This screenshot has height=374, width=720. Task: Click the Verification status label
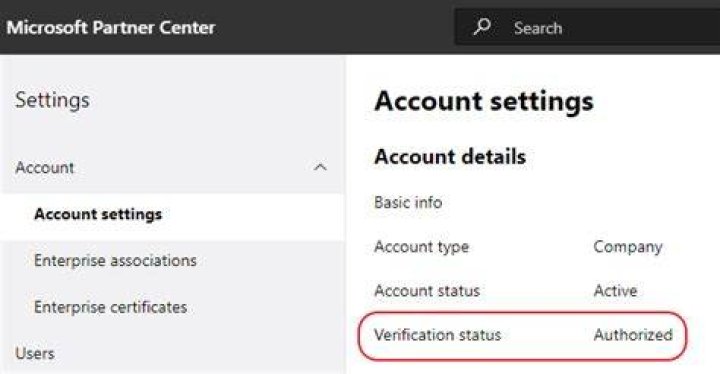point(438,334)
